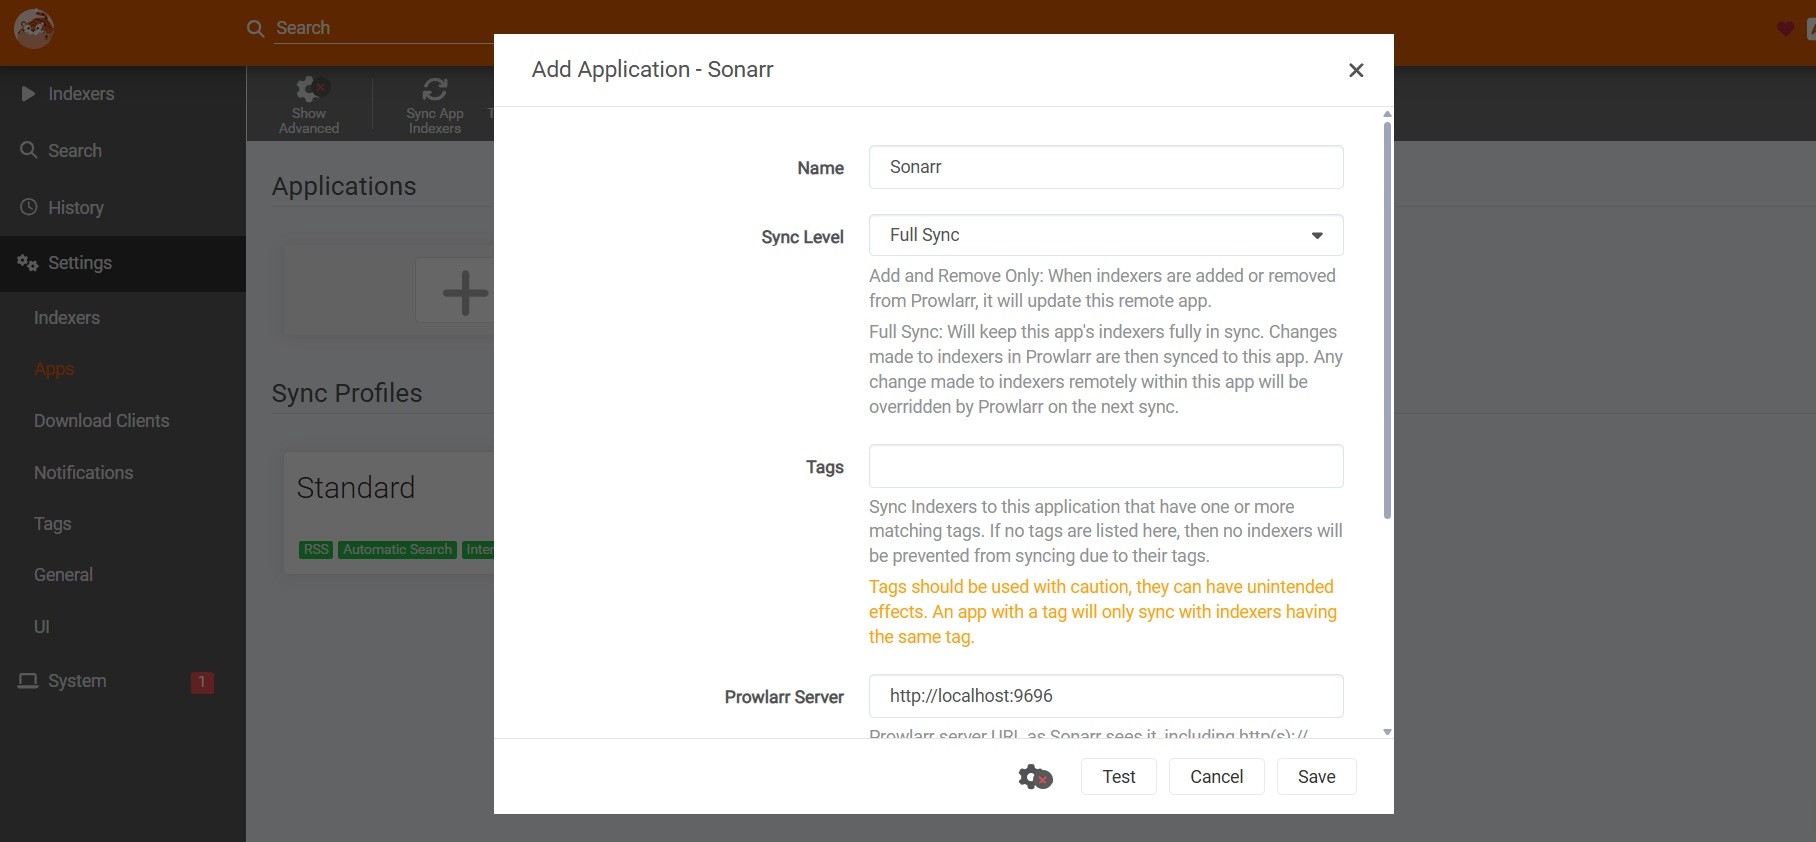Image resolution: width=1816 pixels, height=842 pixels.
Task: Click the Prowlarr logo icon
Action: point(34,28)
